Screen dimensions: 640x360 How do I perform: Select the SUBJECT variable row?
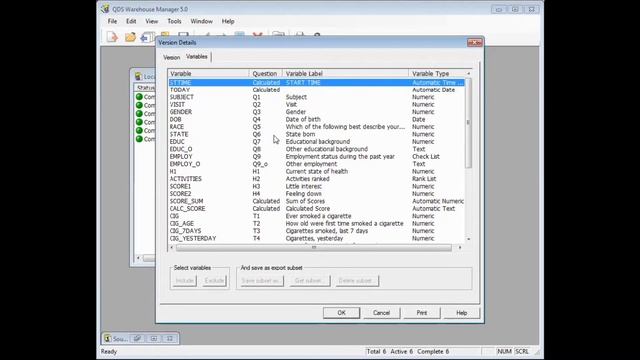[x=316, y=97]
